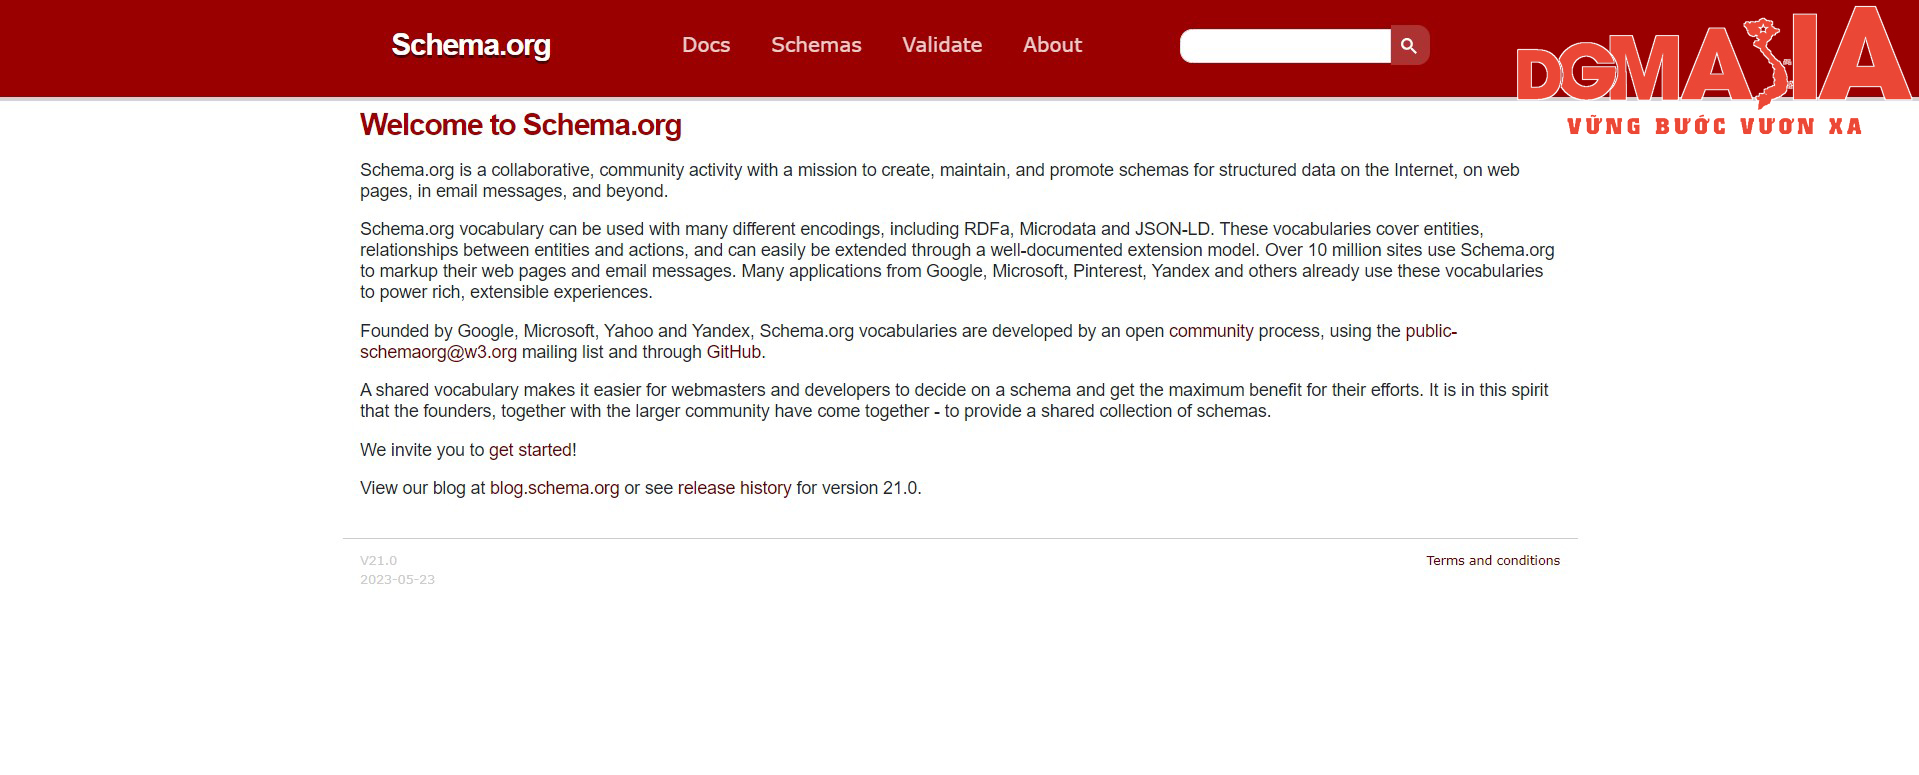Screen dimensions: 1919x775
Task: Open Terms and conditions in footer
Action: 1493,561
